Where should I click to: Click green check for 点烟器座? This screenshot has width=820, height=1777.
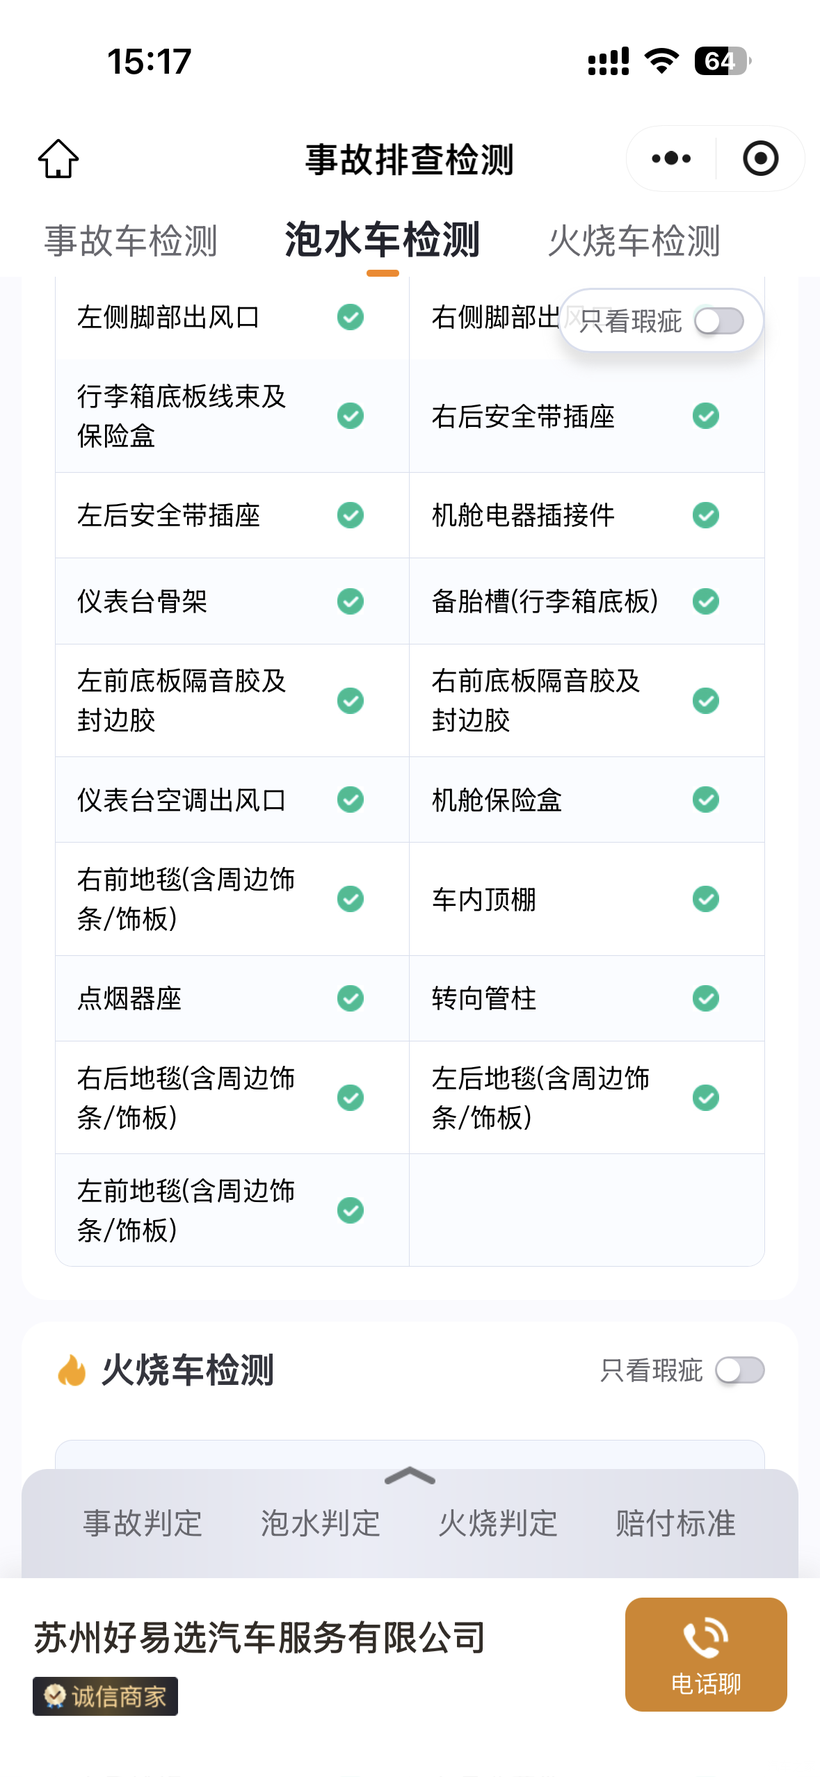coord(350,998)
